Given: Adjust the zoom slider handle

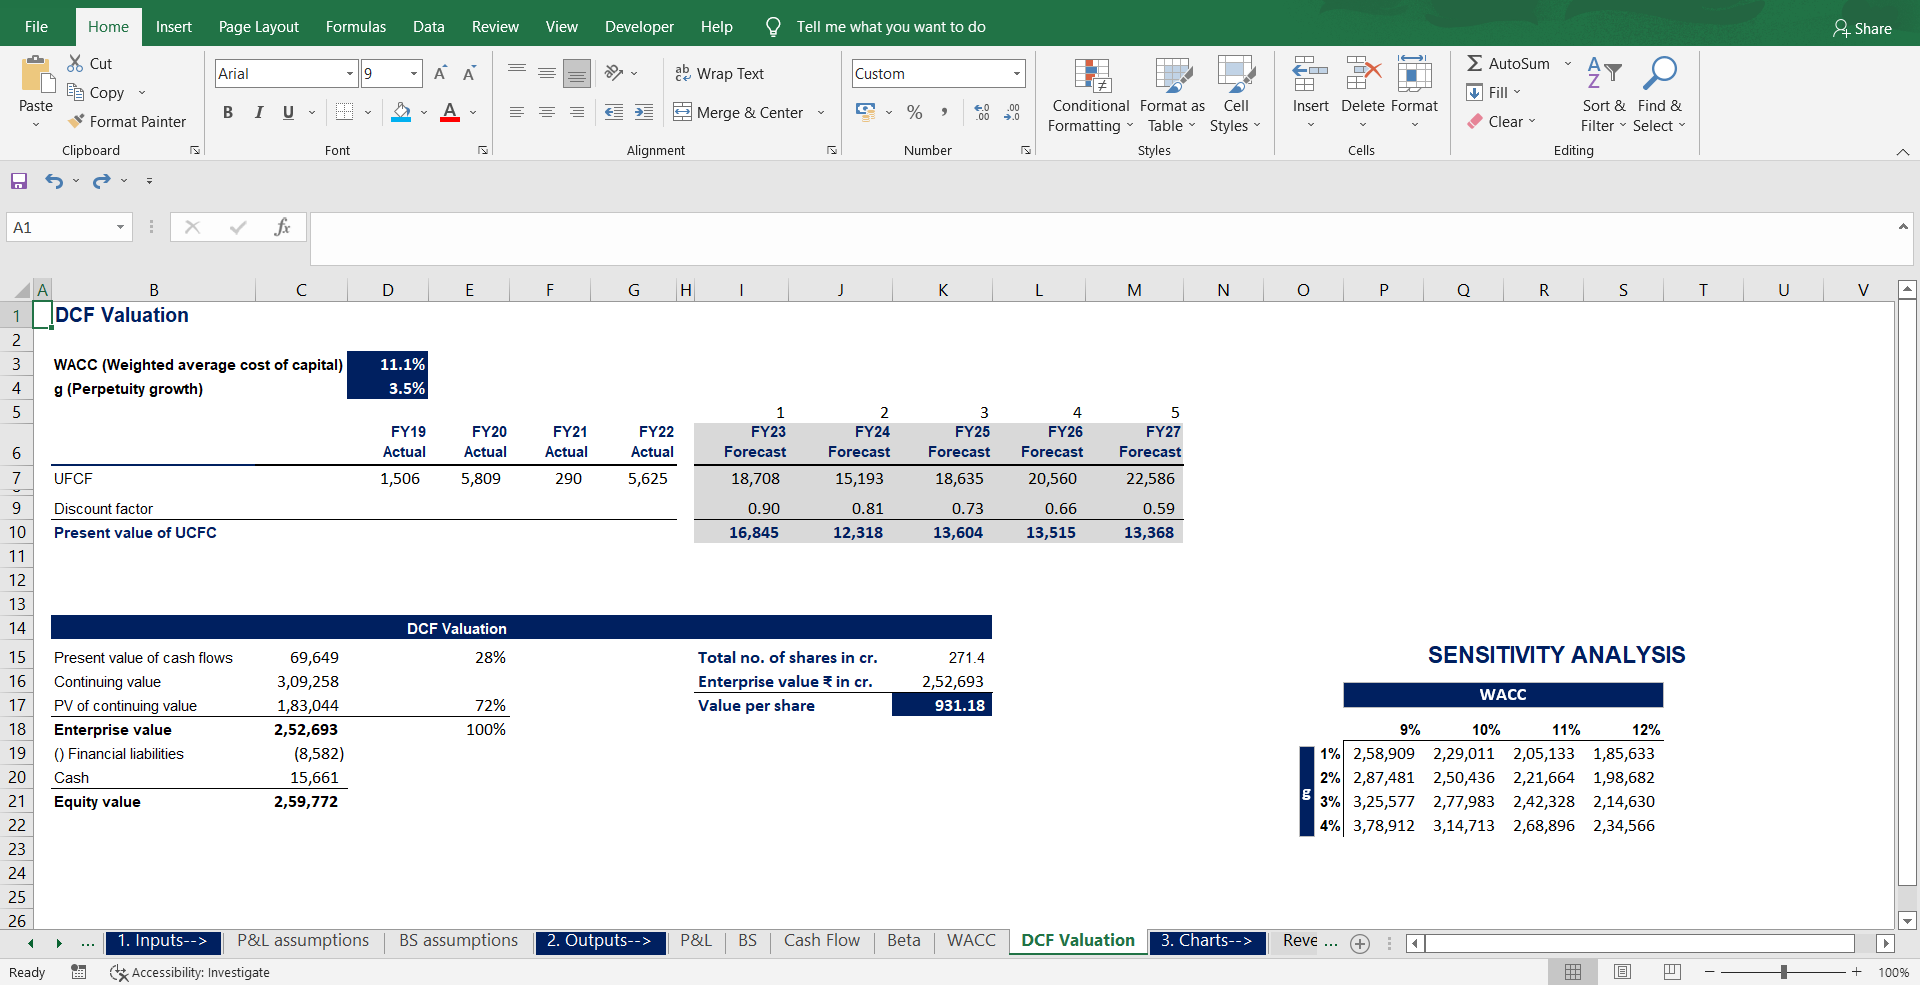Looking at the screenshot, I should pyautogui.click(x=1784, y=972).
